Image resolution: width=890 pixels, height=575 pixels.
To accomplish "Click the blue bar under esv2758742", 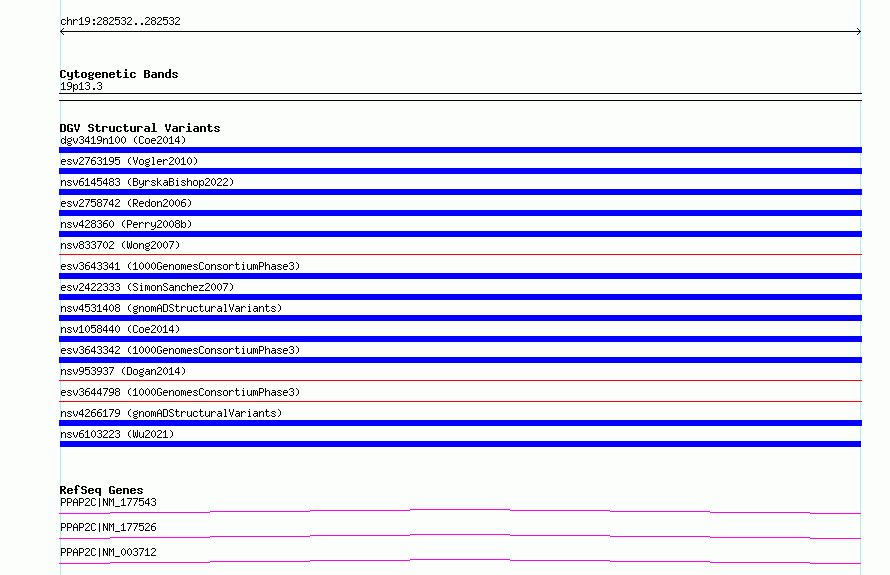I will pos(460,213).
